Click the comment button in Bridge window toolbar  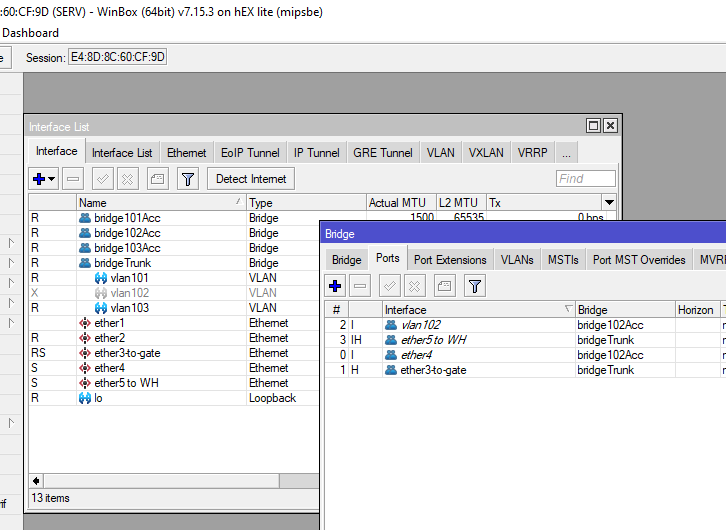tap(444, 286)
